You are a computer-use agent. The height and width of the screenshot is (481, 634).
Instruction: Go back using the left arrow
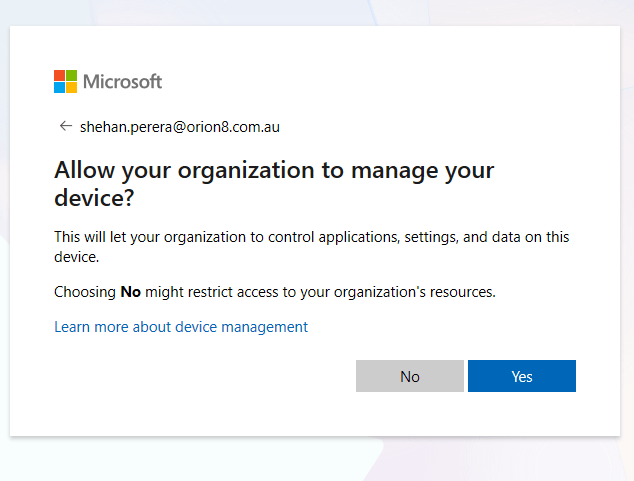pyautogui.click(x=66, y=126)
